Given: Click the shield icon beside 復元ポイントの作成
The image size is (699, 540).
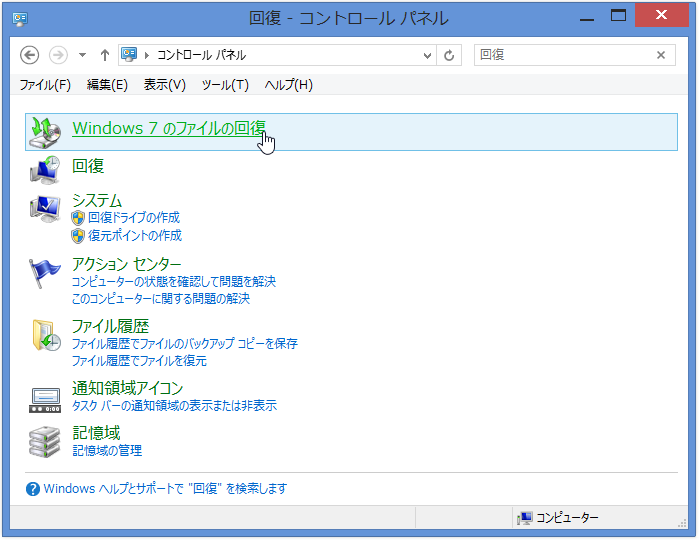Looking at the screenshot, I should (78, 236).
